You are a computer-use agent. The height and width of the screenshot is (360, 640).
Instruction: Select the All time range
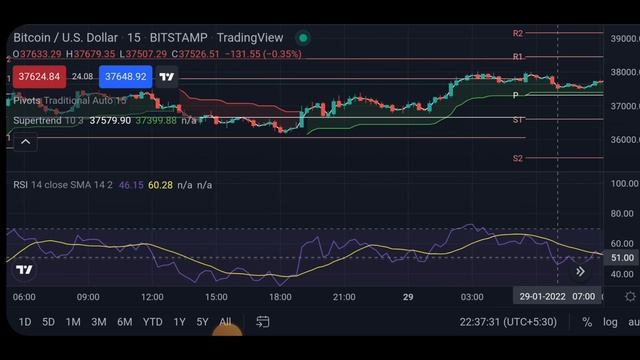(x=225, y=322)
